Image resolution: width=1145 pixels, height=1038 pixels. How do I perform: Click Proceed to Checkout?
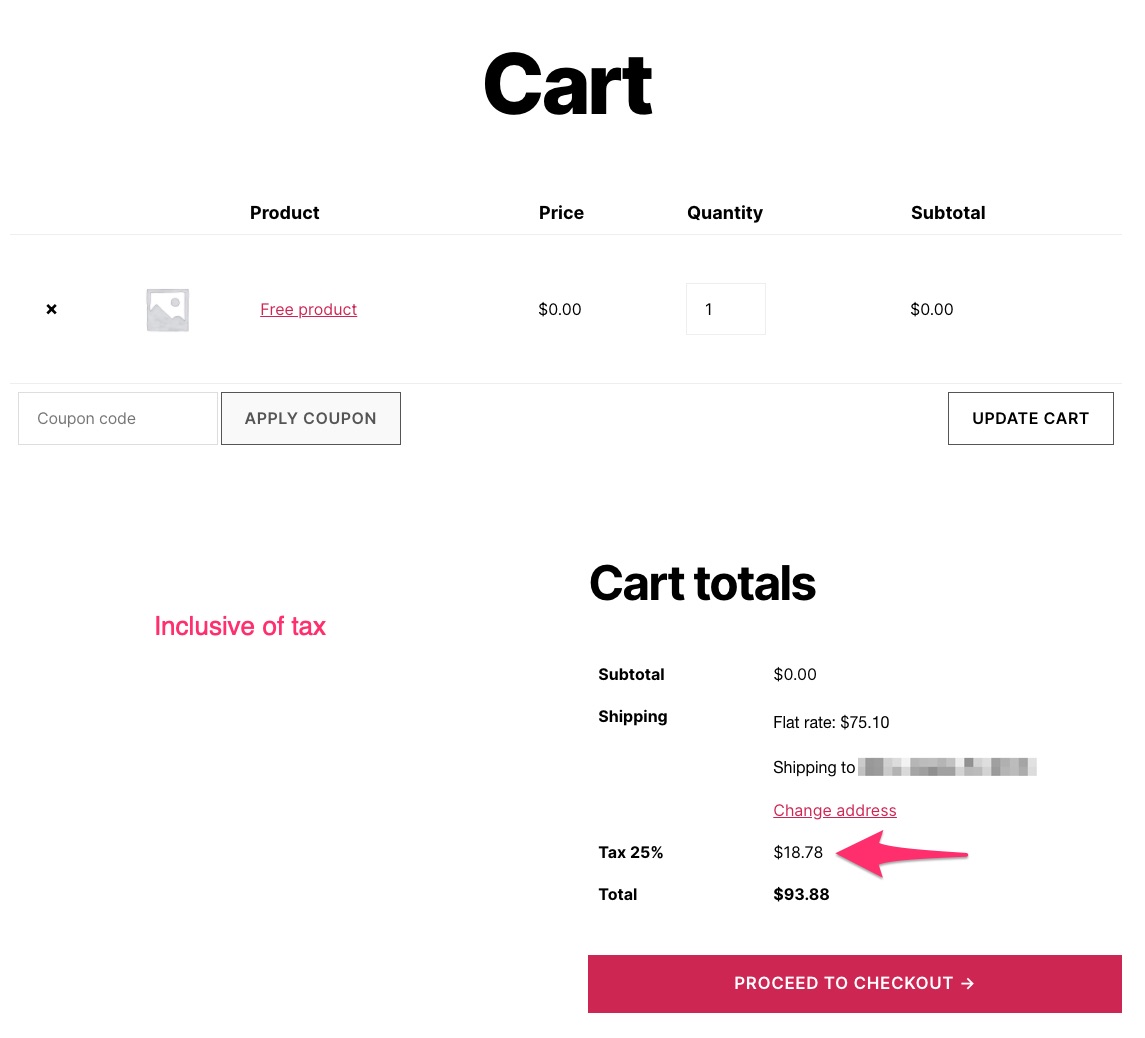pos(855,983)
